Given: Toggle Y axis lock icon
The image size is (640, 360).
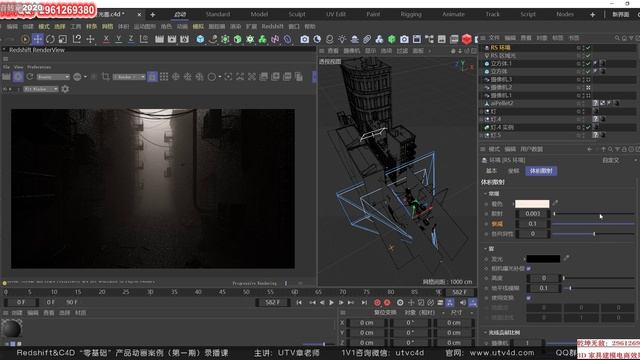Looking at the screenshot, I should click(x=118, y=39).
